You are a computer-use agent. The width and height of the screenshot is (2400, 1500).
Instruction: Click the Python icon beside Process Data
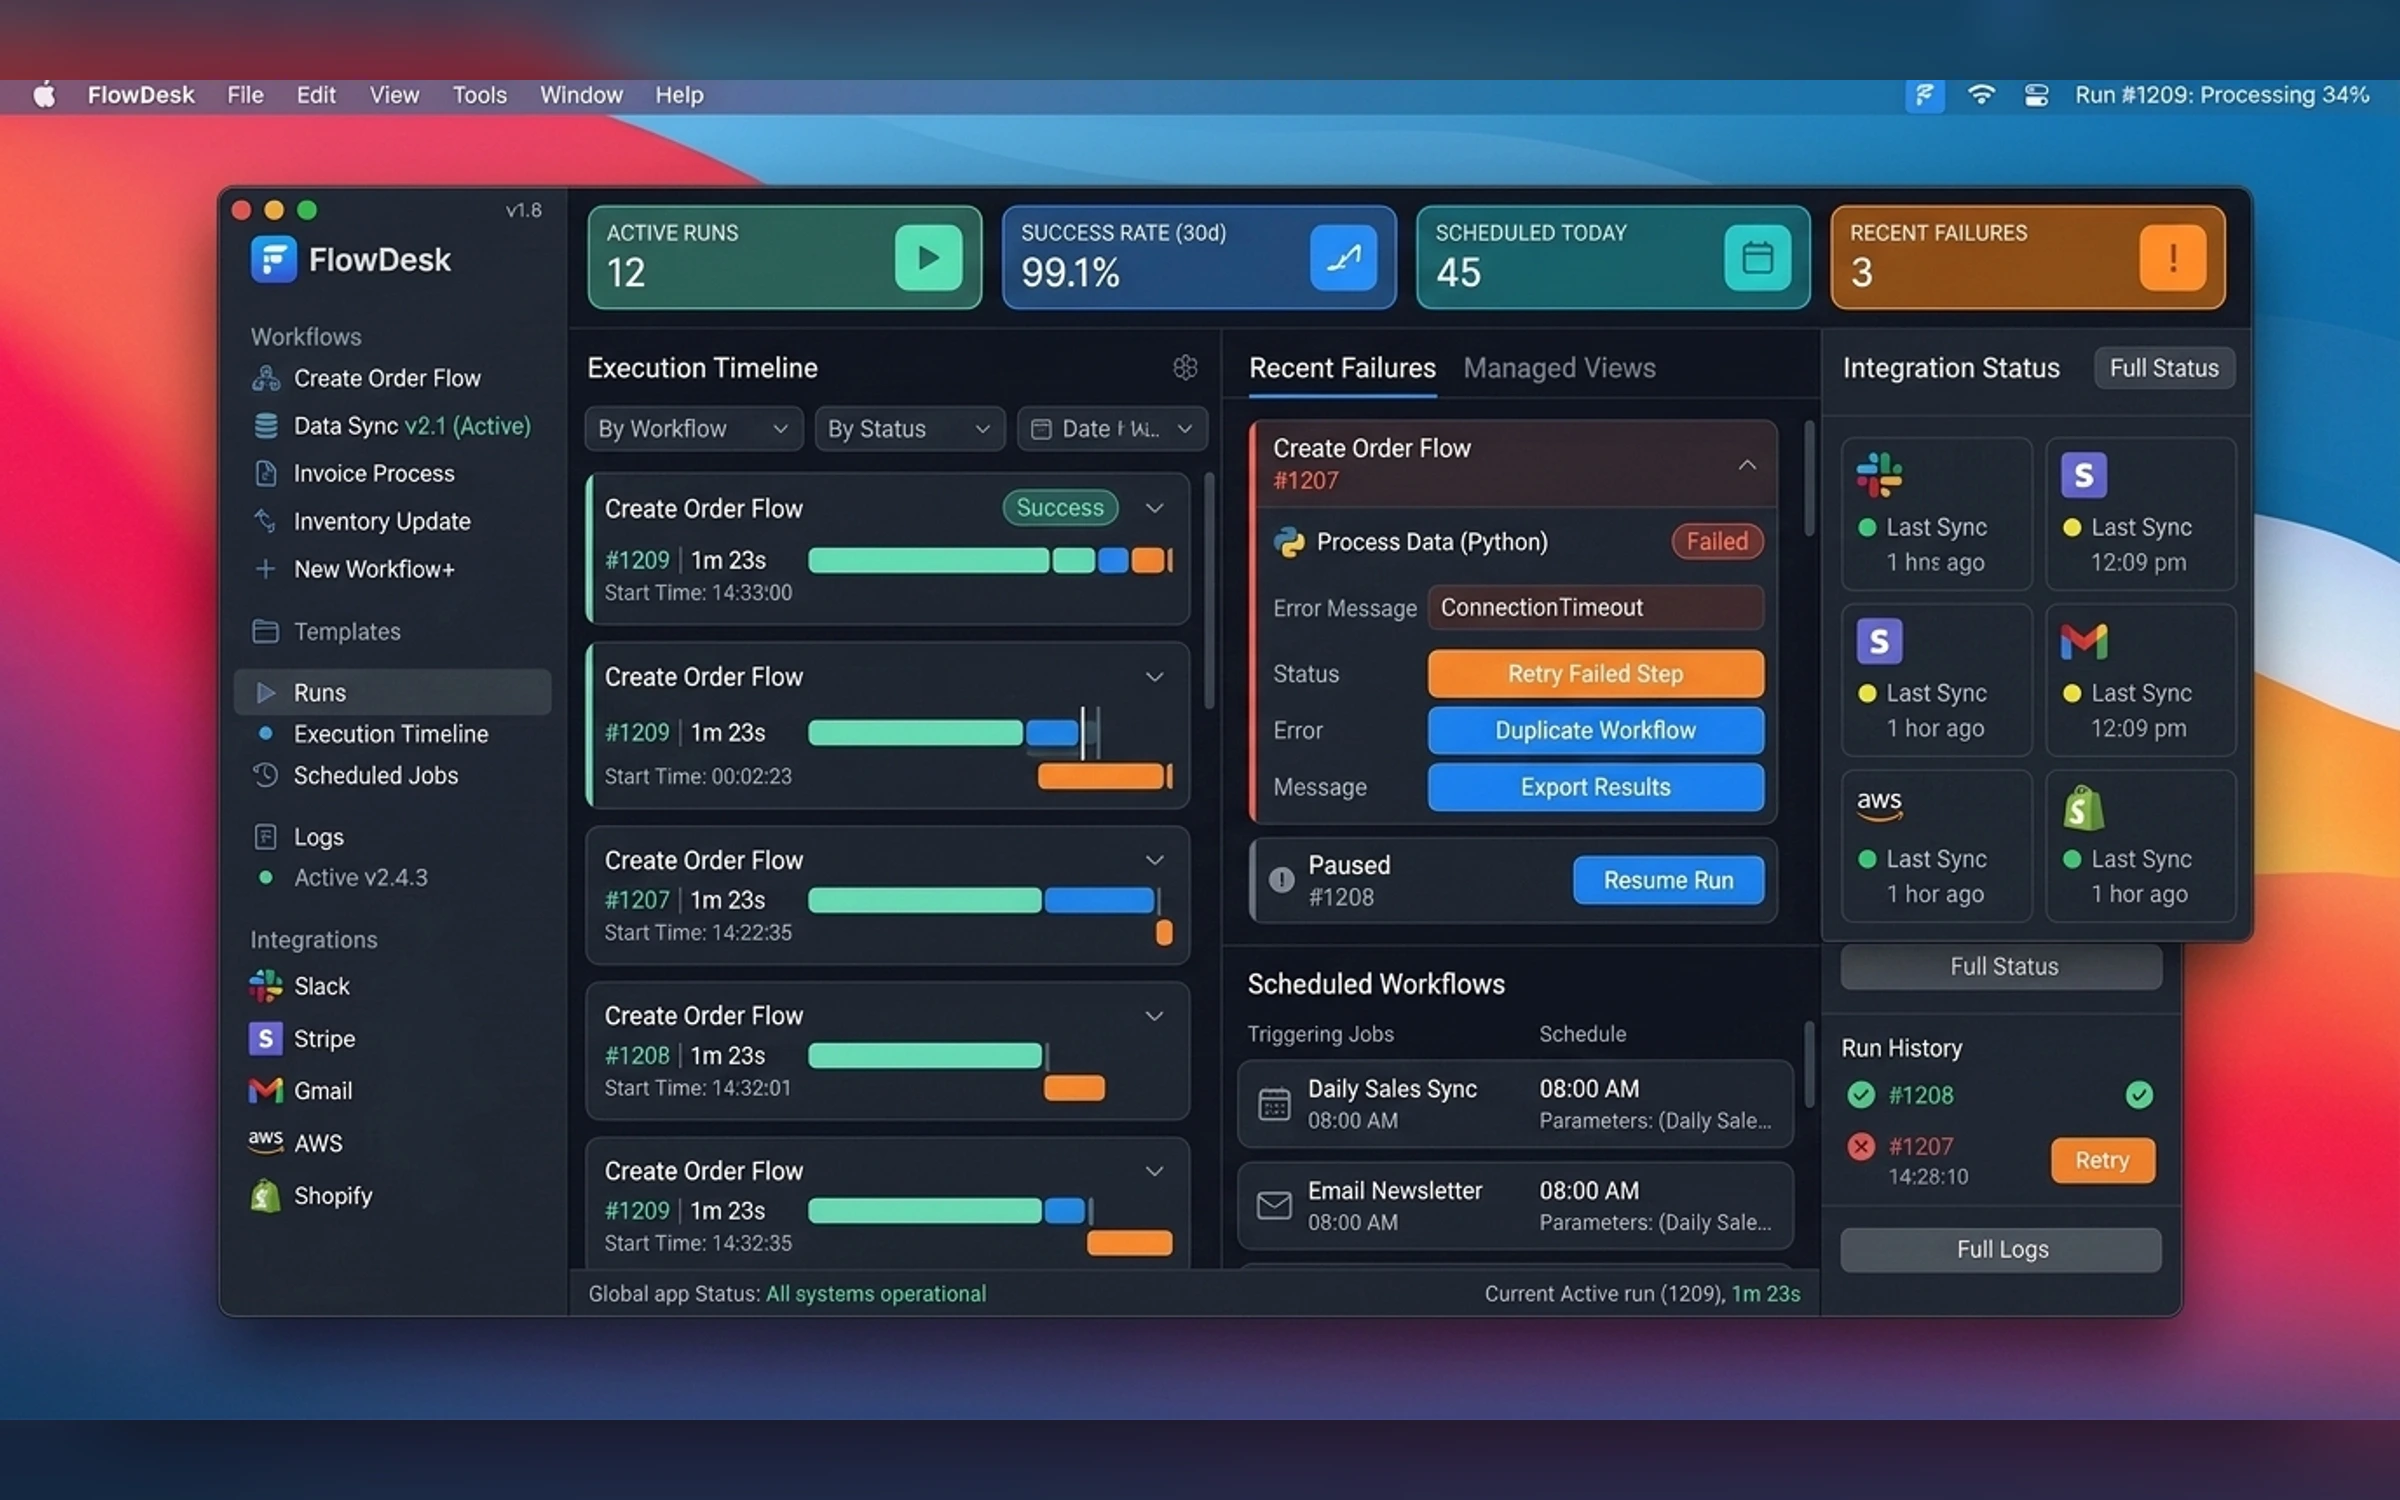[x=1289, y=542]
